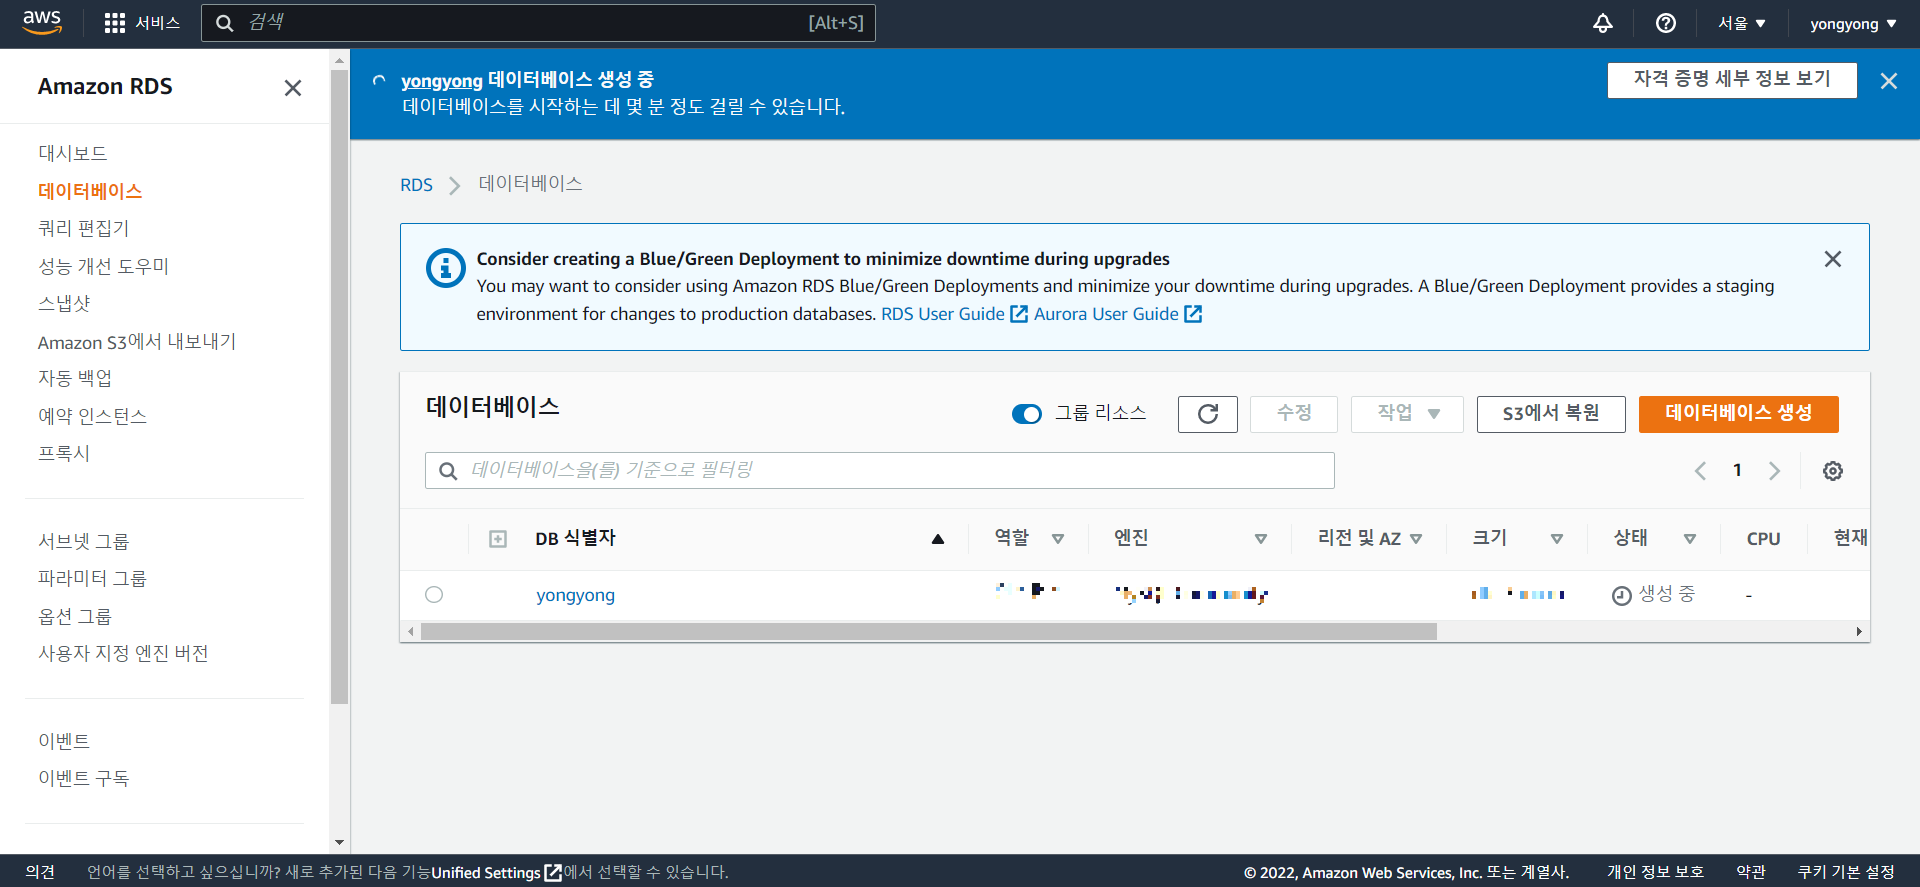Open 사용자 지정 엔진 버전 sidebar item
This screenshot has width=1920, height=887.
point(123,653)
